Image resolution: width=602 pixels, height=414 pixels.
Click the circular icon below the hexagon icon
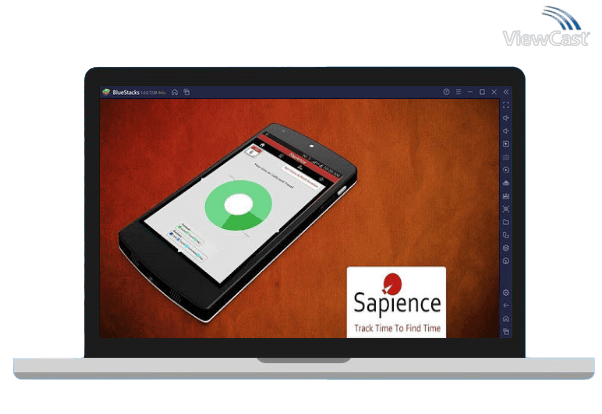tap(506, 261)
